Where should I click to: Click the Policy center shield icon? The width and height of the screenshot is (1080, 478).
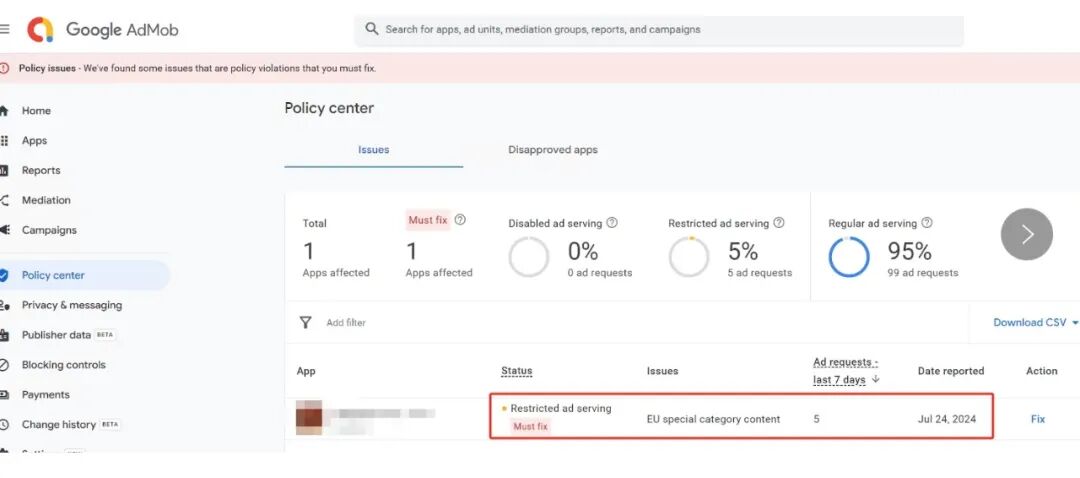point(4,275)
